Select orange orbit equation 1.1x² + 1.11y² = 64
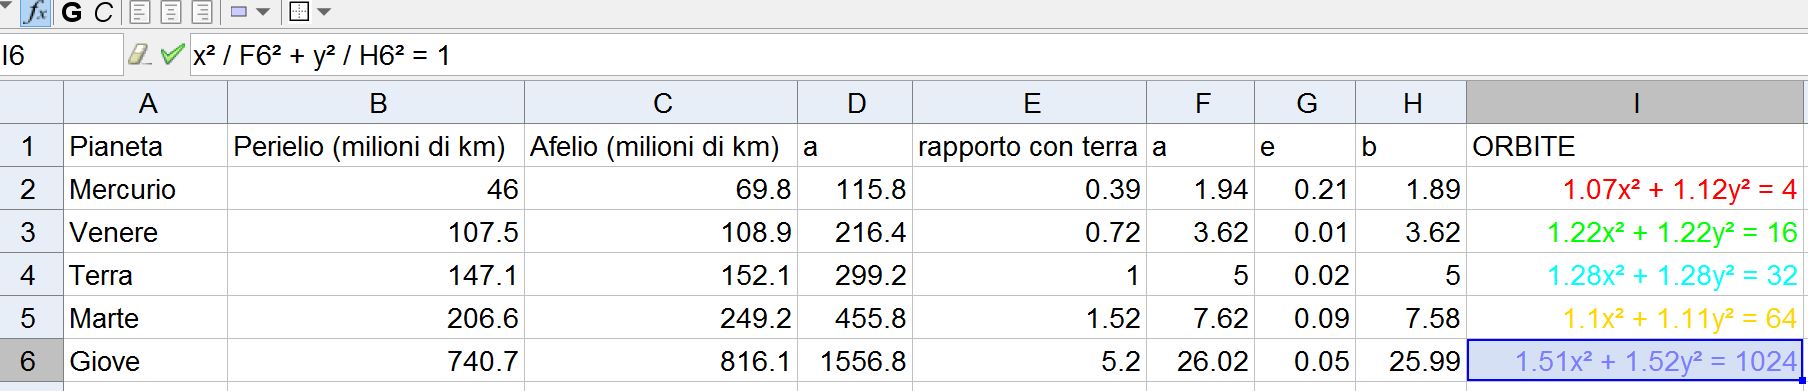 [1635, 318]
